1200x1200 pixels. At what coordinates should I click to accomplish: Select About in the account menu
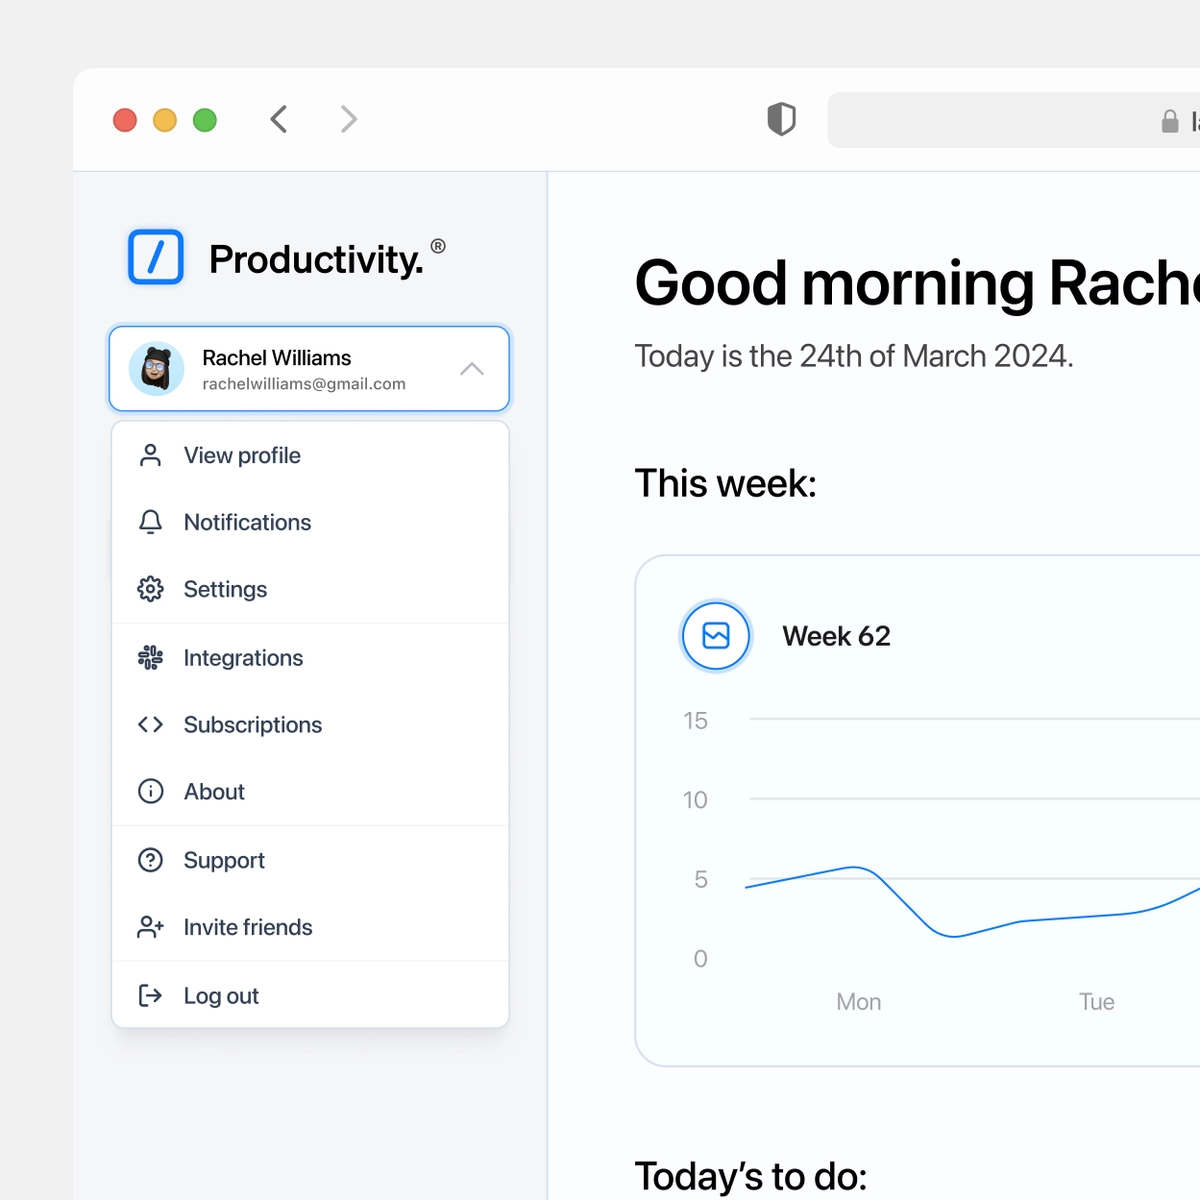(x=310, y=791)
